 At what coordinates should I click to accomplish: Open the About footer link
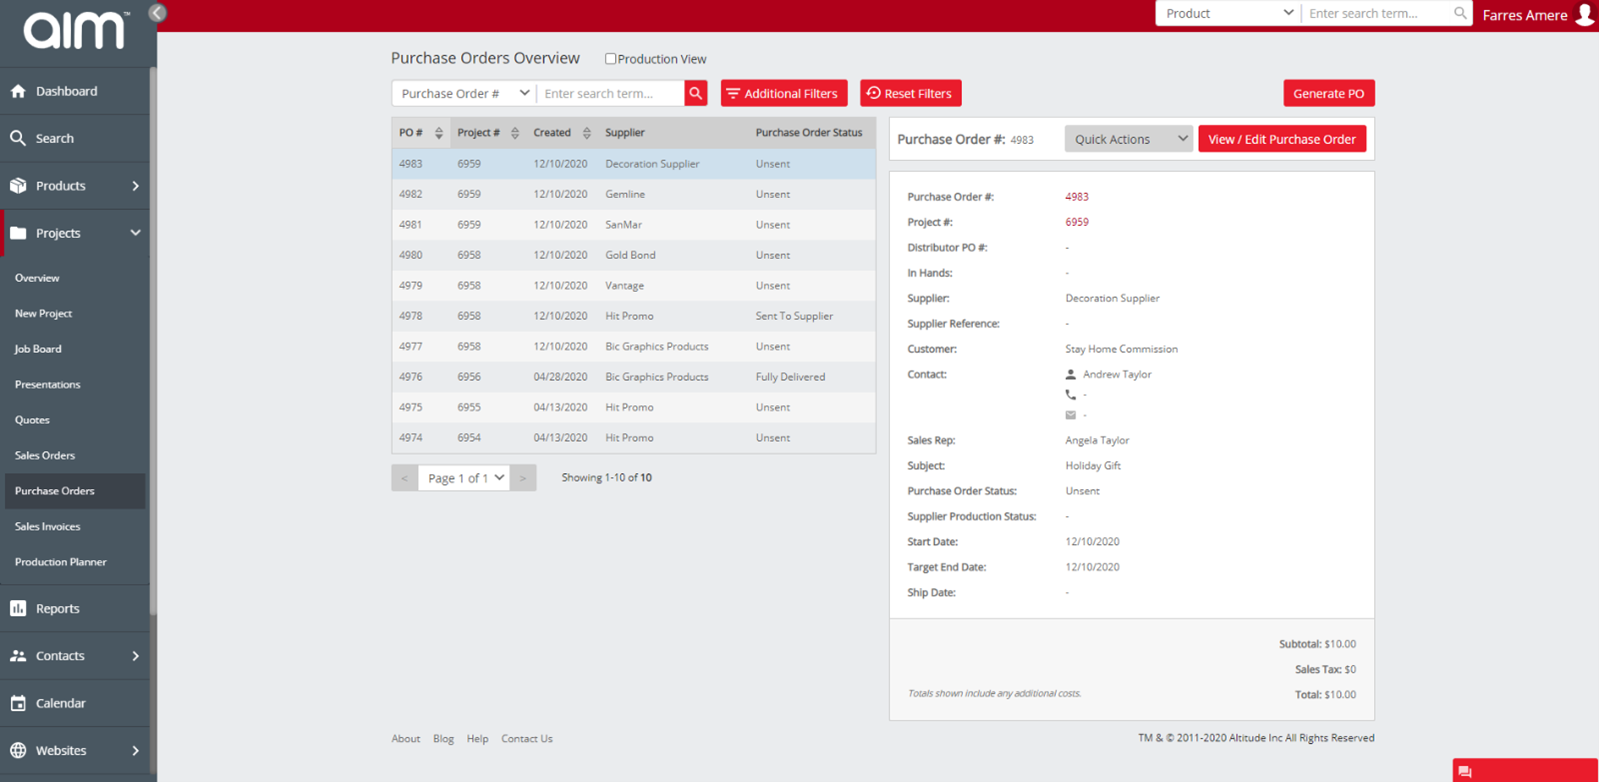[x=405, y=739]
